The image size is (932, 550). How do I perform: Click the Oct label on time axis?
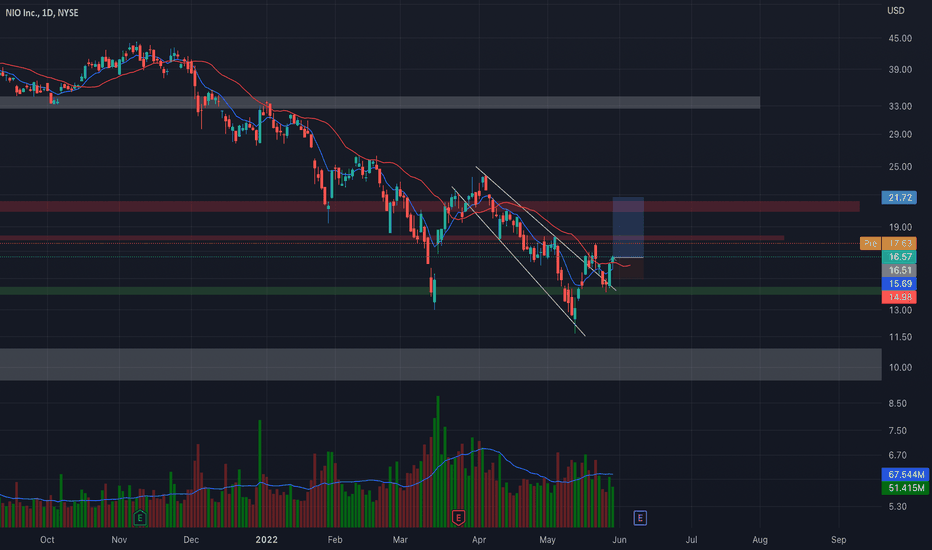pyautogui.click(x=47, y=540)
